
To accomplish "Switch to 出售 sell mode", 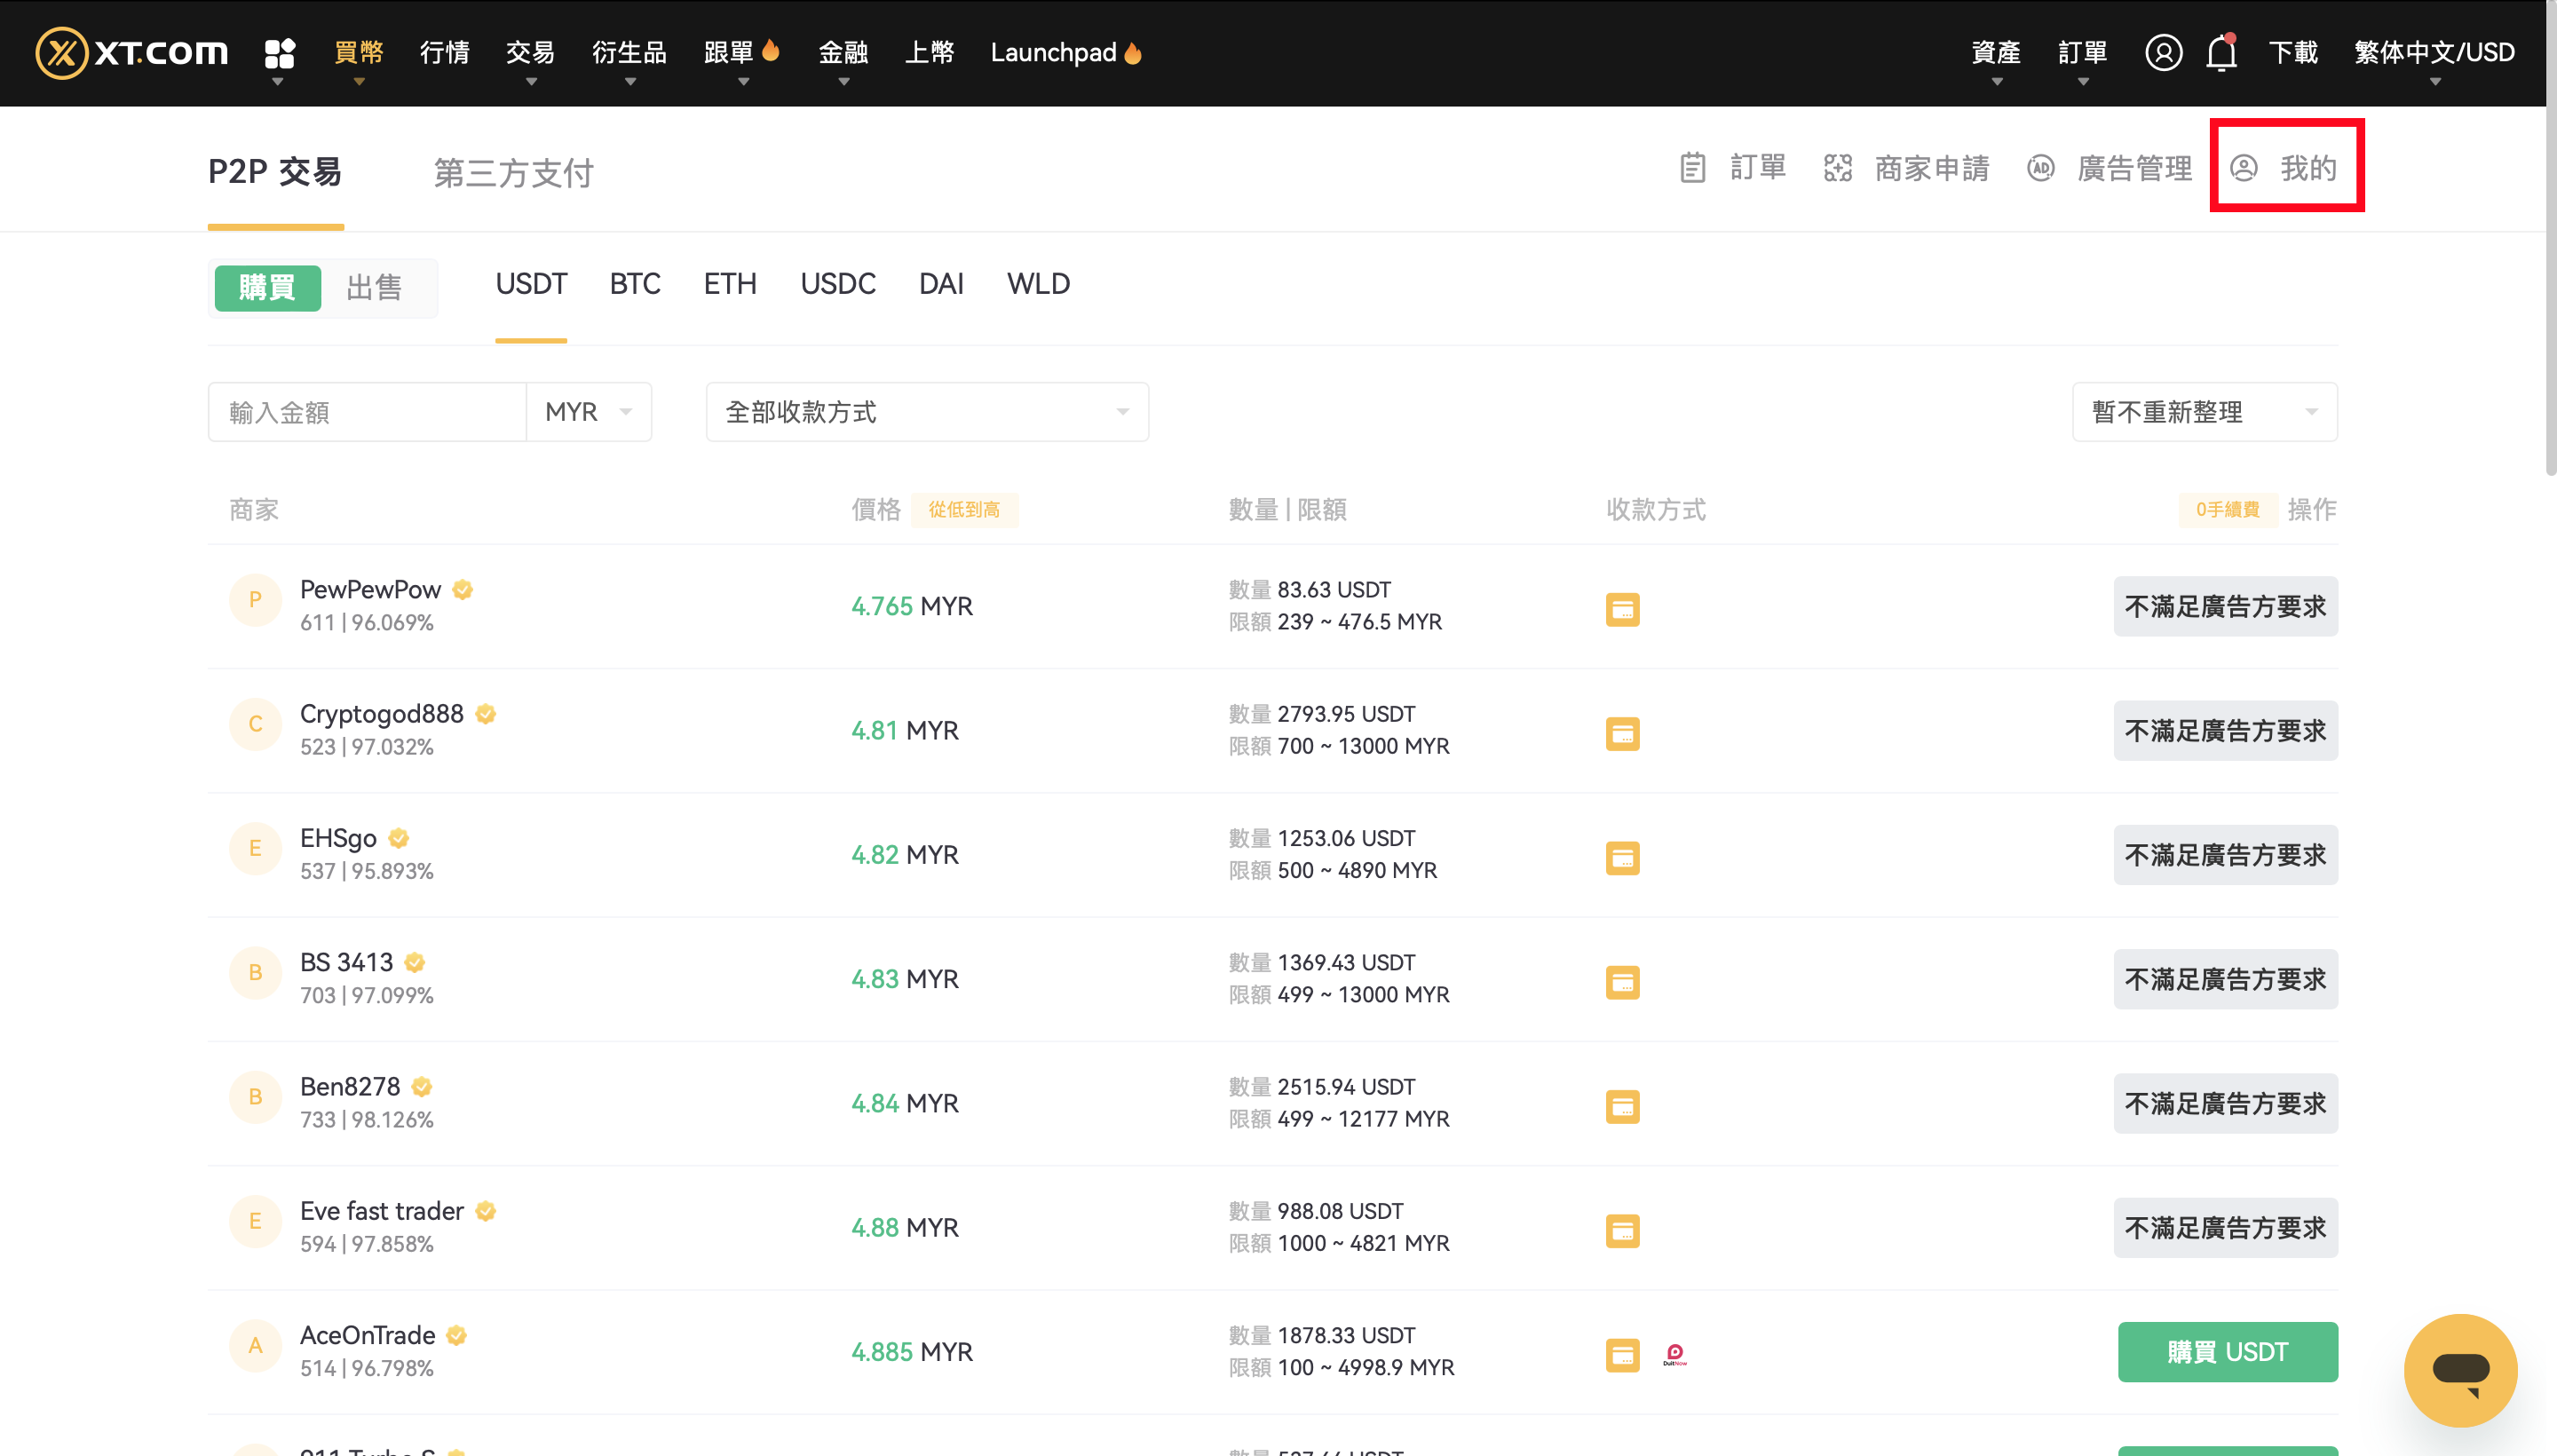I will point(374,288).
